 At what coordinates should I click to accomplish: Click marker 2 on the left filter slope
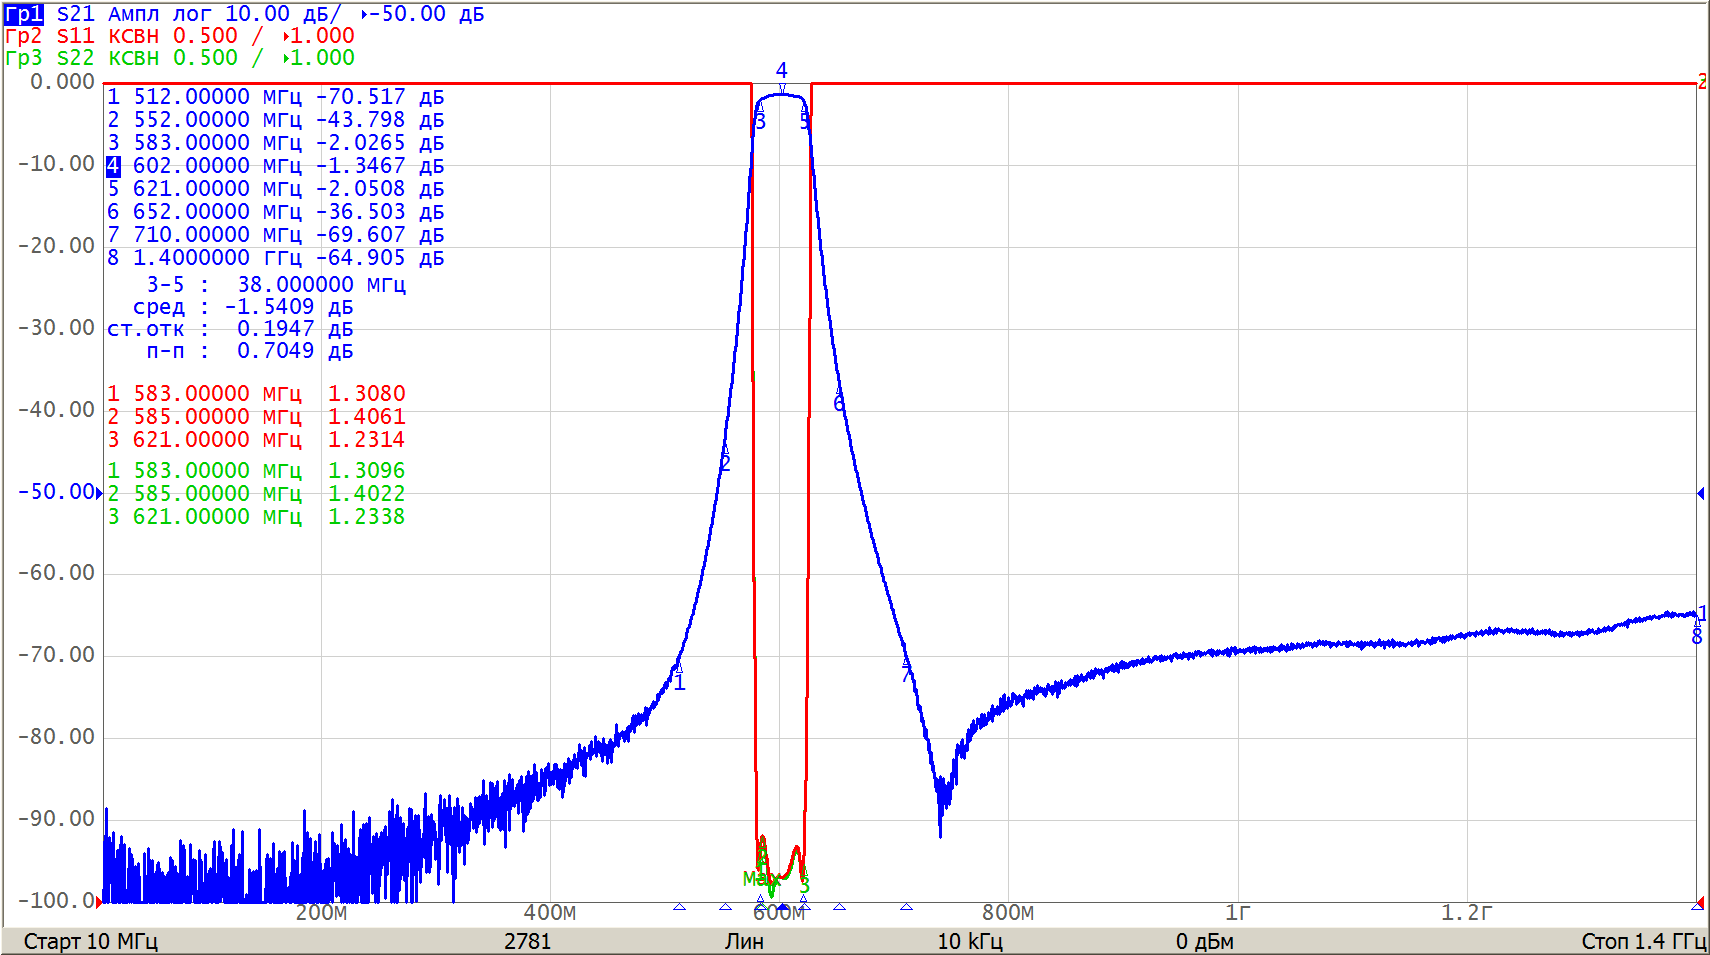[x=725, y=464]
